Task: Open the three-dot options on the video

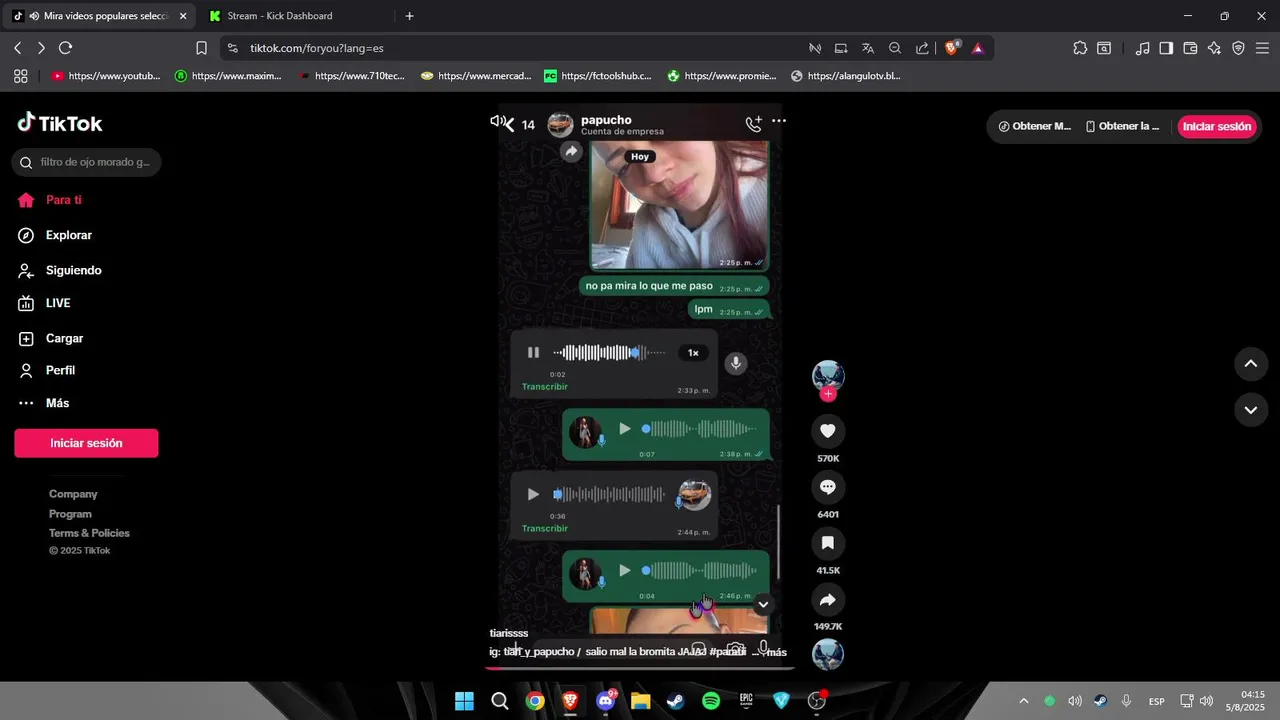Action: click(x=779, y=121)
